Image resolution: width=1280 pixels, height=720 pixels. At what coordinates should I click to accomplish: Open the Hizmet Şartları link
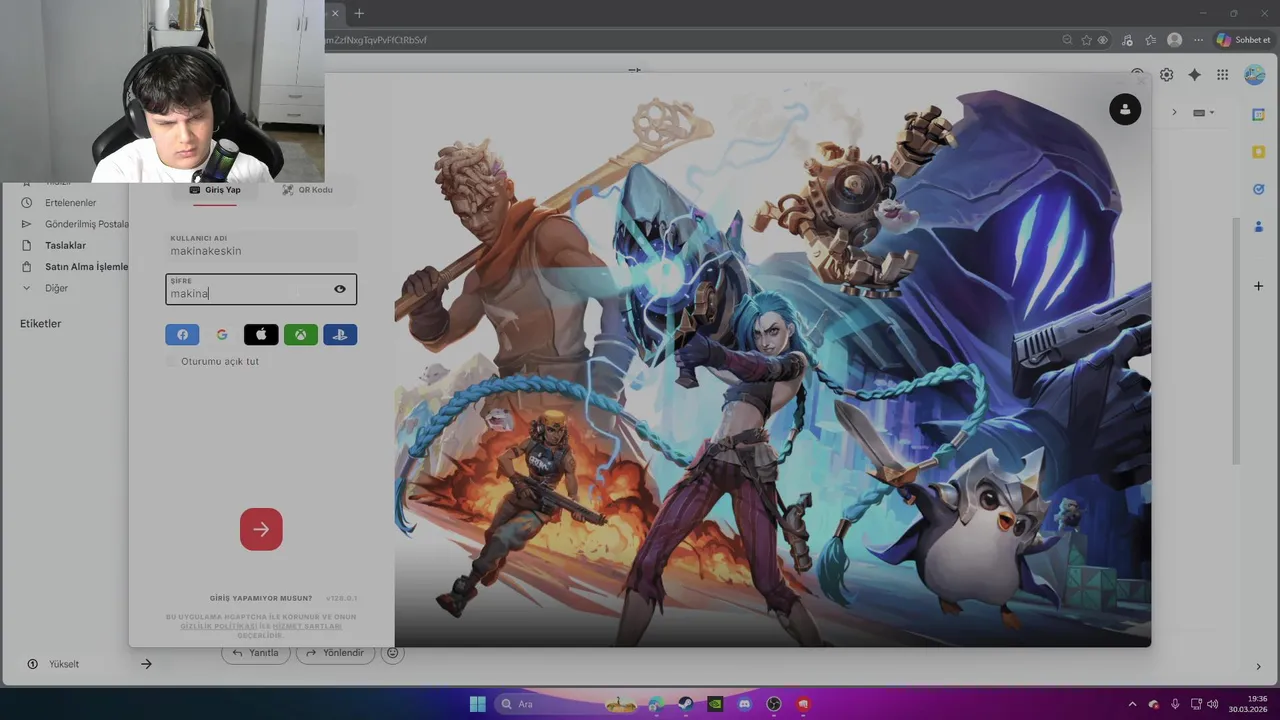[x=307, y=626]
